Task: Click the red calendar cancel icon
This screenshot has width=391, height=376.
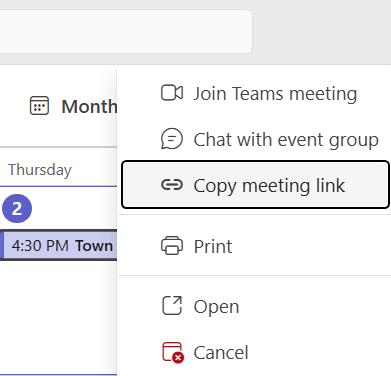Action: click(173, 352)
